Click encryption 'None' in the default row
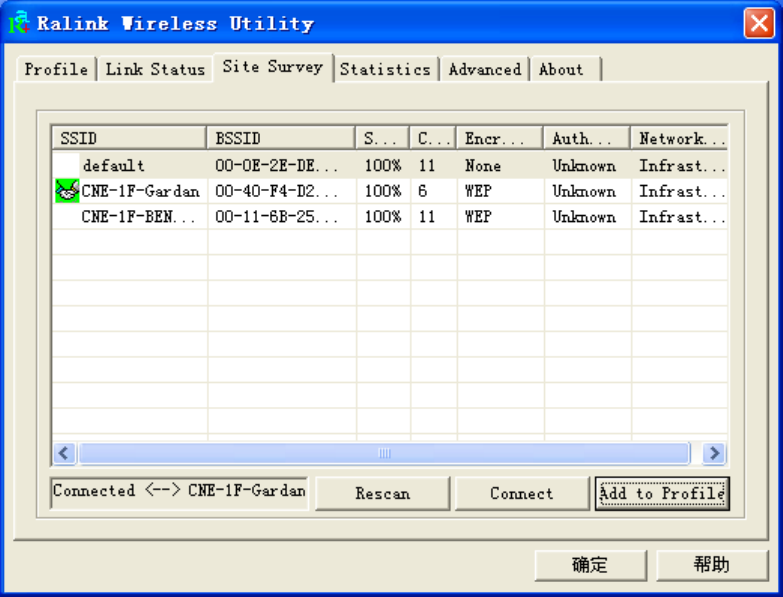Viewport: 783px width, 597px height. pyautogui.click(x=483, y=165)
